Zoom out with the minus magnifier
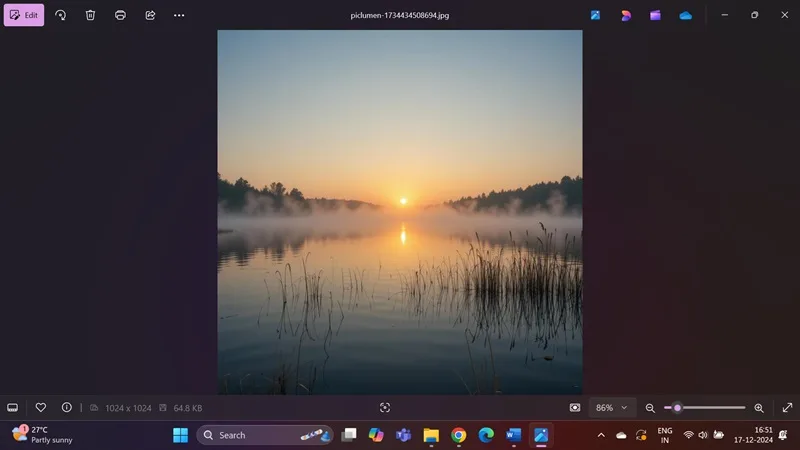 650,408
